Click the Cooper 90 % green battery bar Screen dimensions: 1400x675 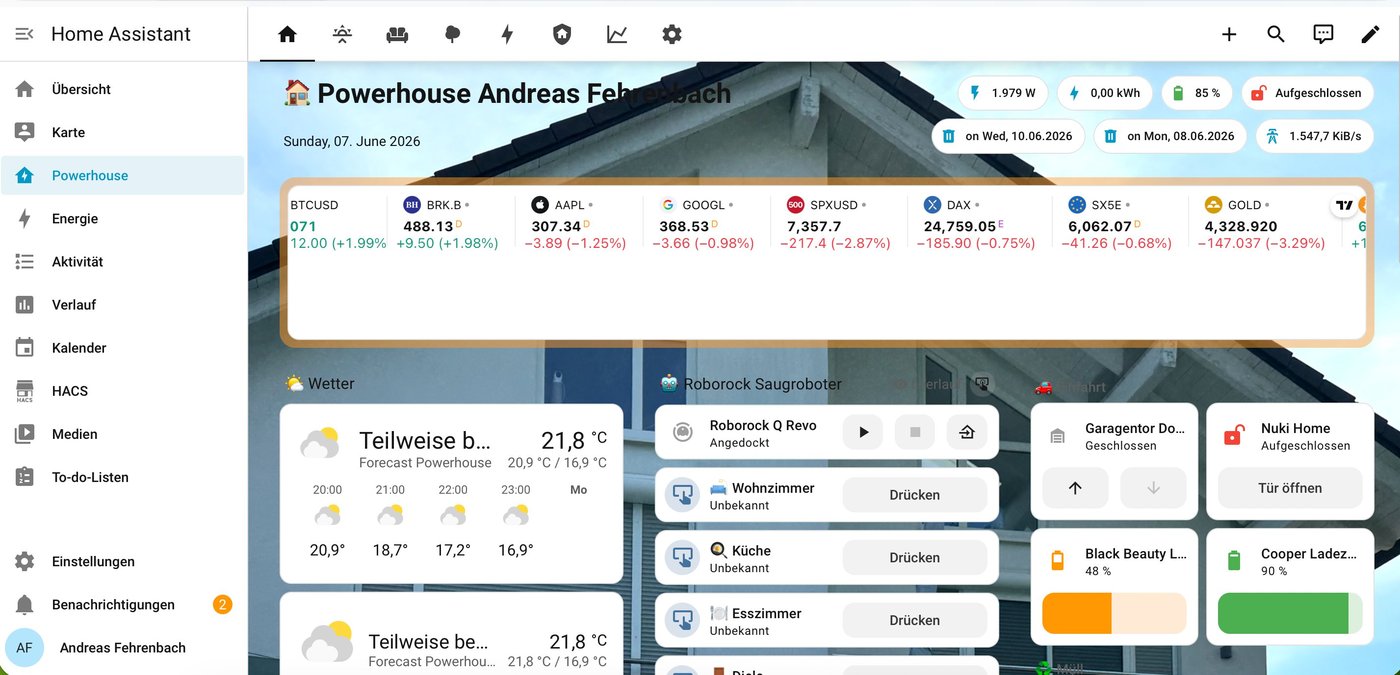pos(1290,613)
